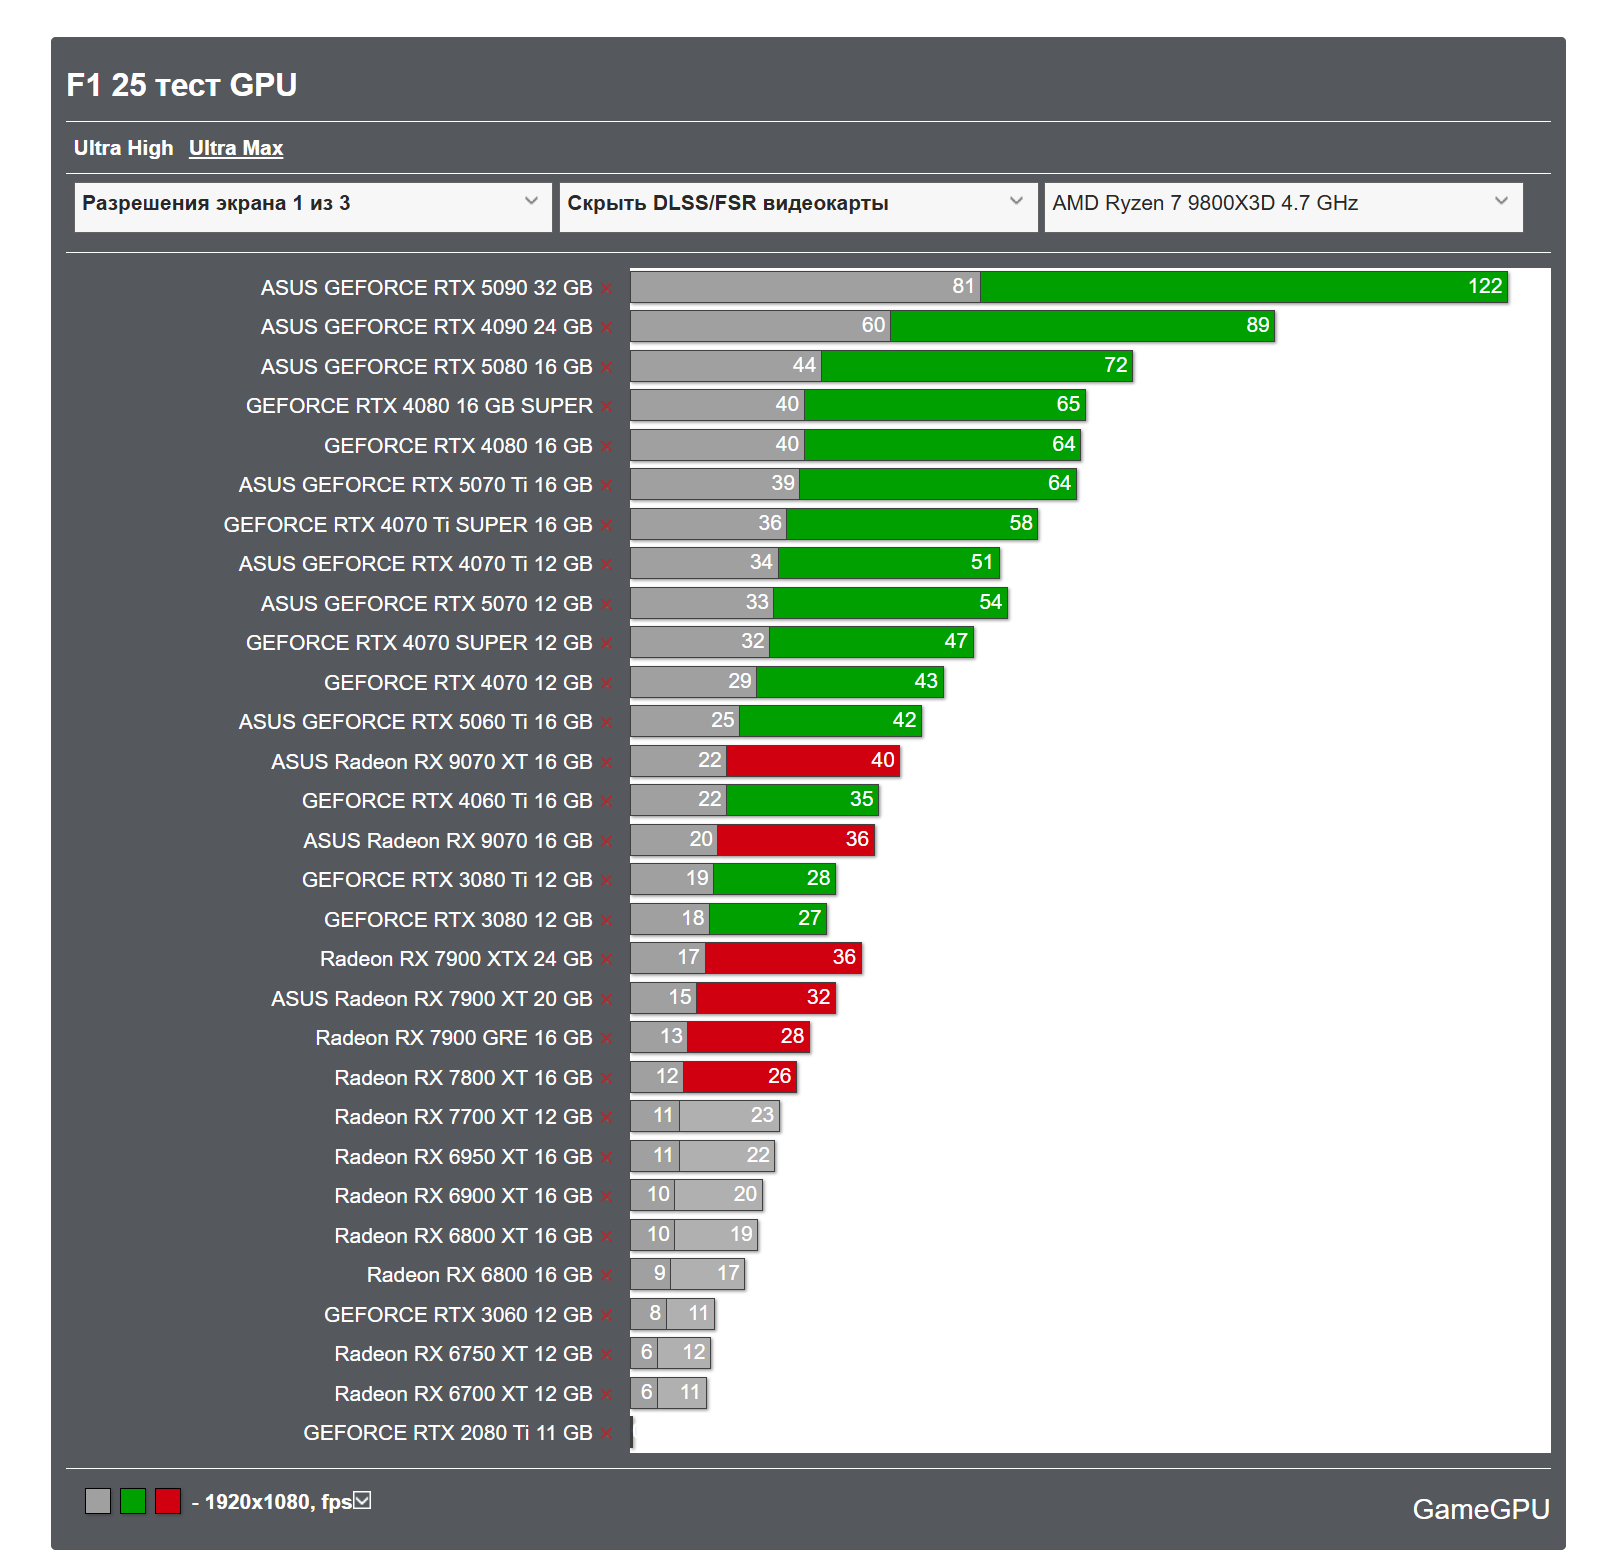Remove ASUS GEFORCE RTX 5070 12 GB row
The image size is (1612, 1556).
tap(607, 604)
